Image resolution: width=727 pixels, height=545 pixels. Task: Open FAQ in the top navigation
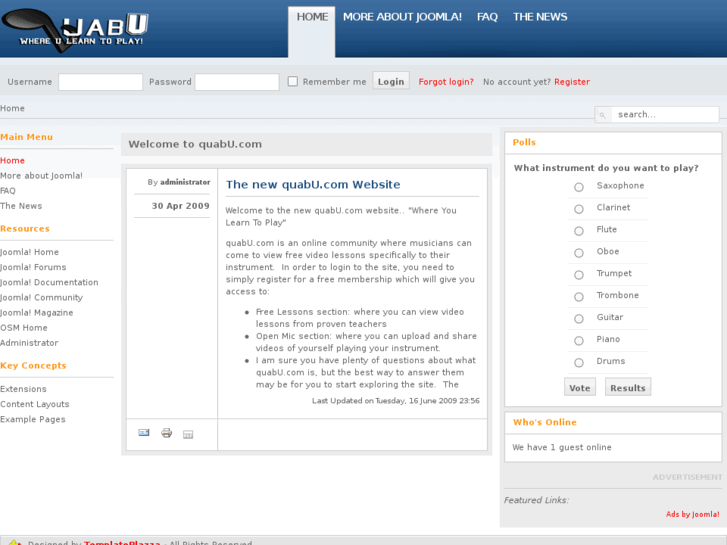point(487,17)
